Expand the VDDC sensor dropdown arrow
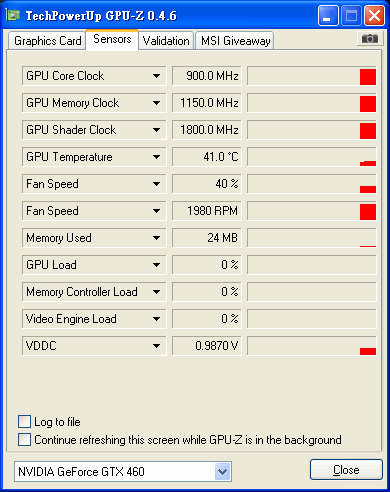The image size is (390, 492). [156, 346]
